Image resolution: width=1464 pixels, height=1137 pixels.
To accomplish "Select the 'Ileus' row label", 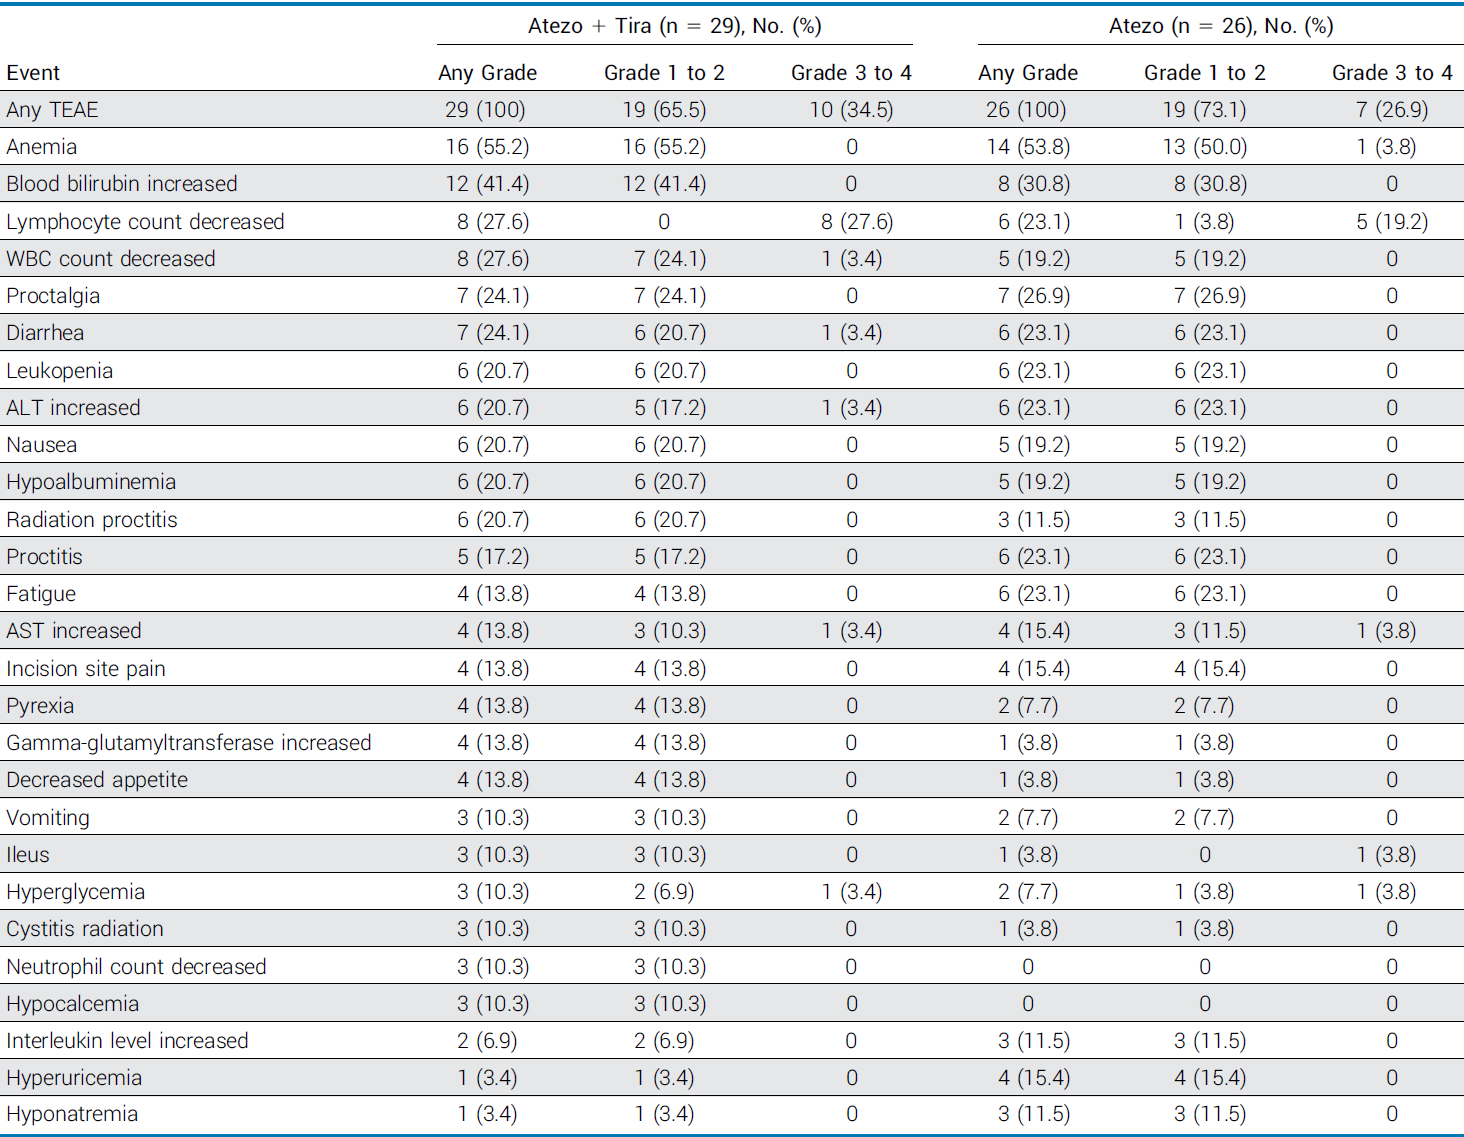I will click(x=28, y=855).
